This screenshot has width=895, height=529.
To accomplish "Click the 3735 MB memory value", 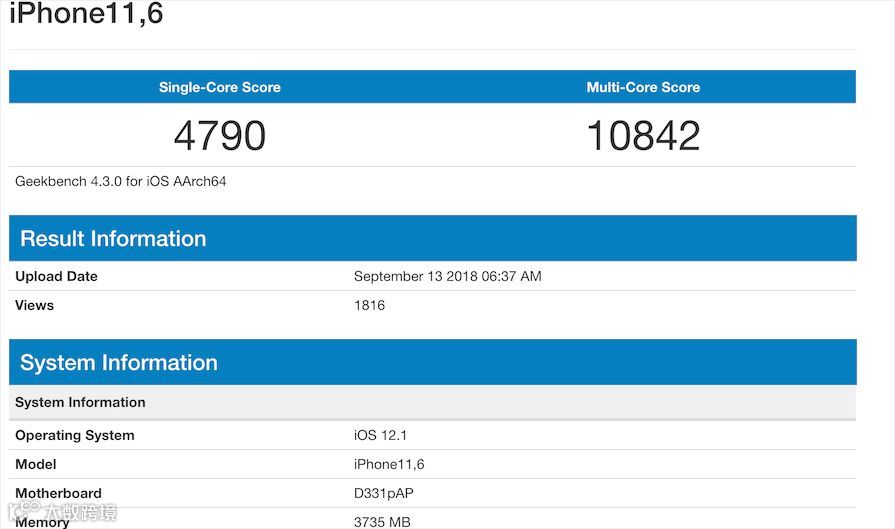I will pos(382,522).
